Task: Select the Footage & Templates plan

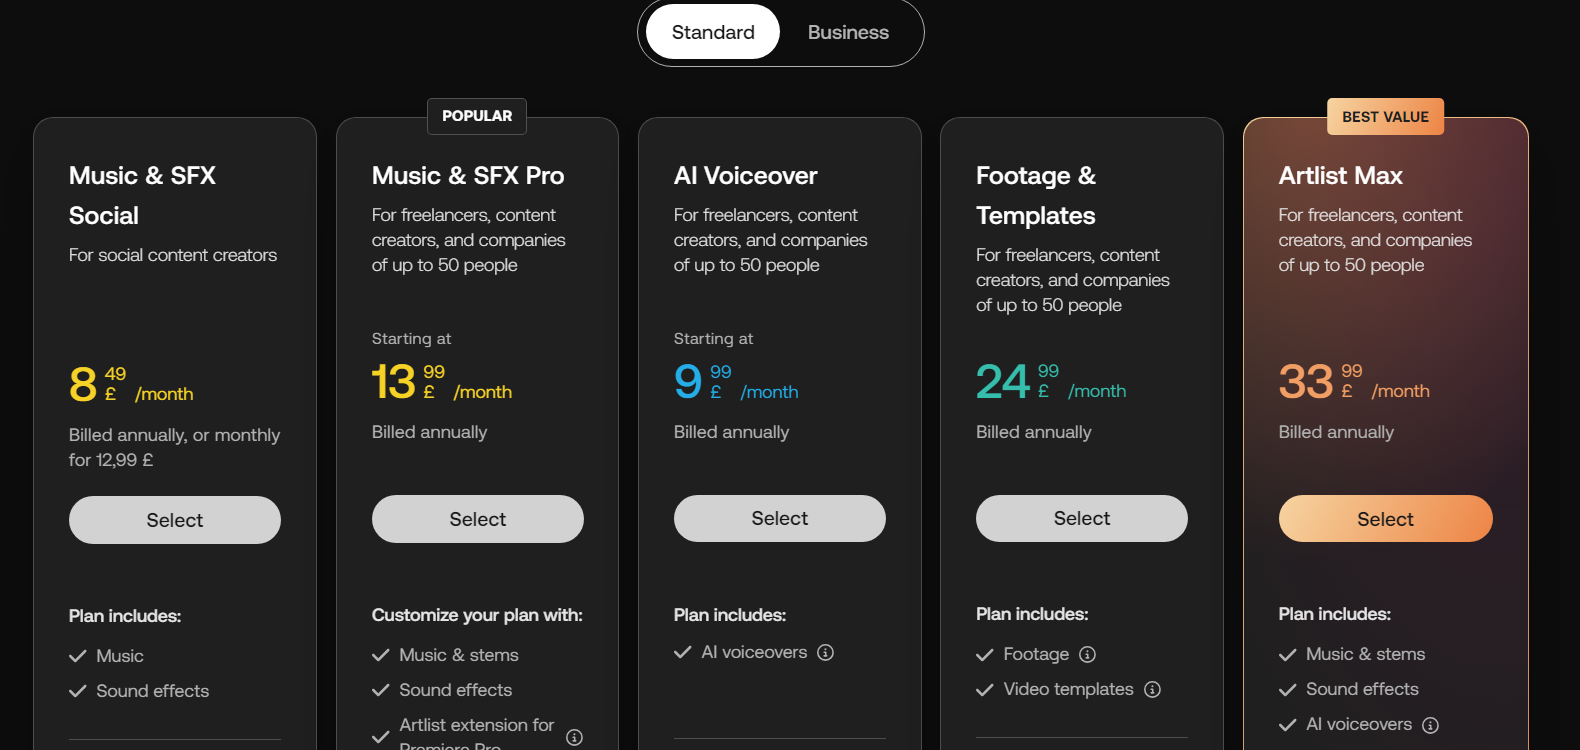Action: (1082, 518)
